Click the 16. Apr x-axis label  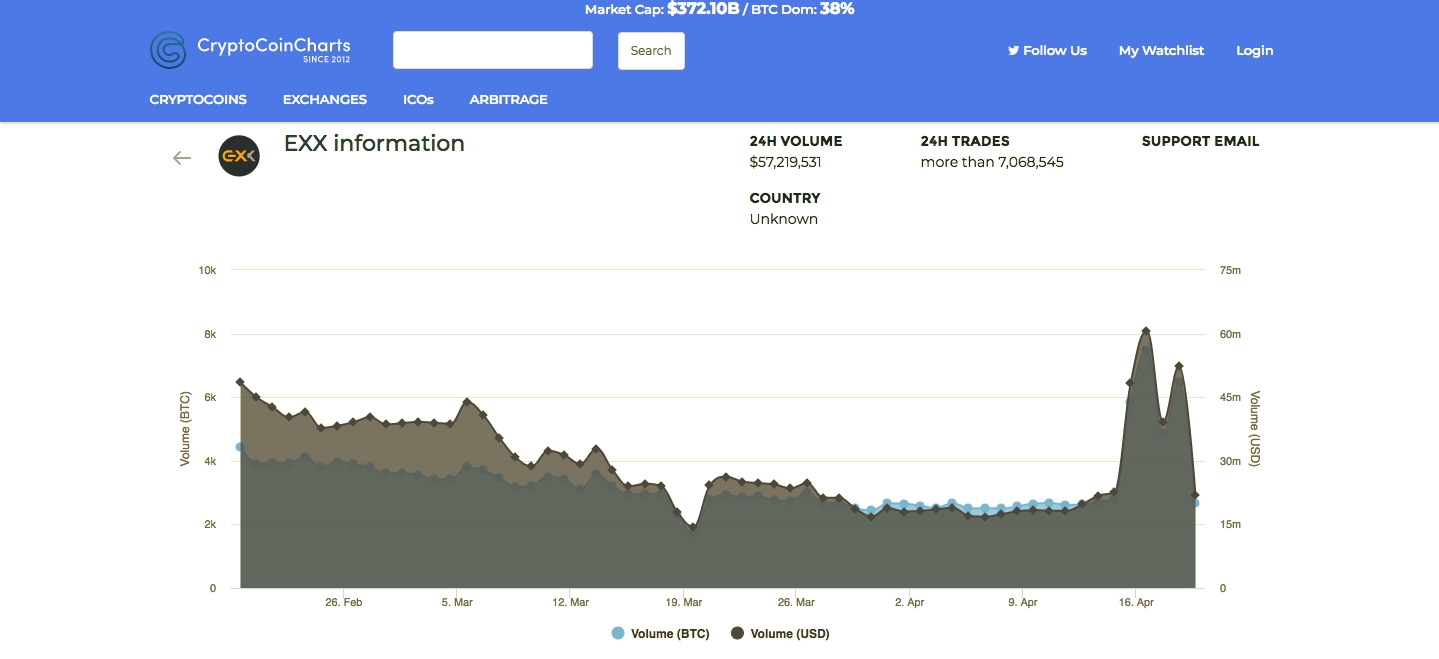click(x=1137, y=603)
